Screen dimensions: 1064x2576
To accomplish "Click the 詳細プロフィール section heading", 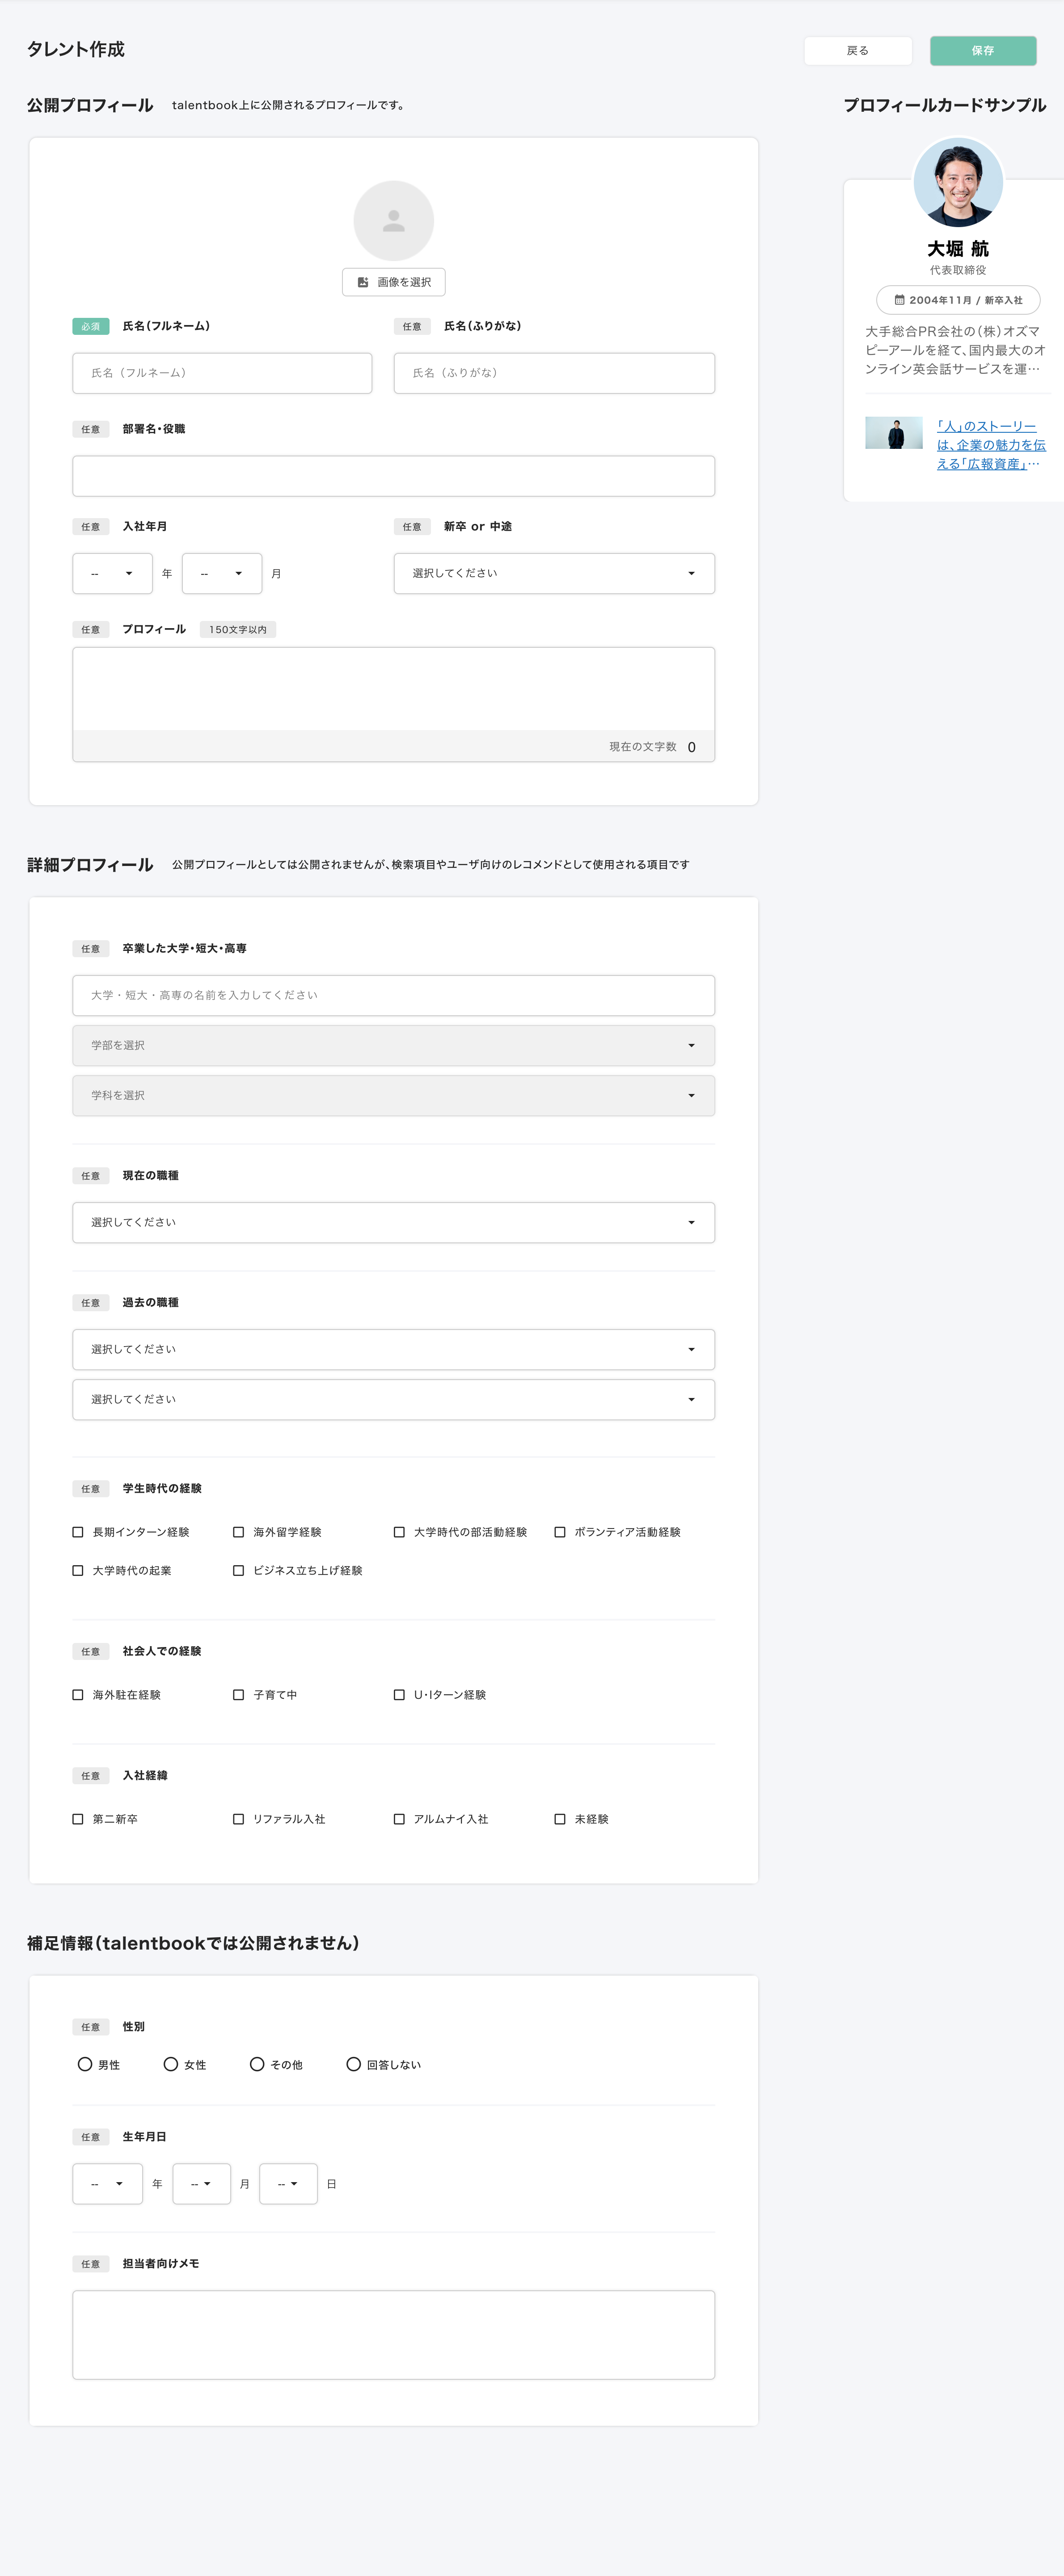I will coord(90,865).
